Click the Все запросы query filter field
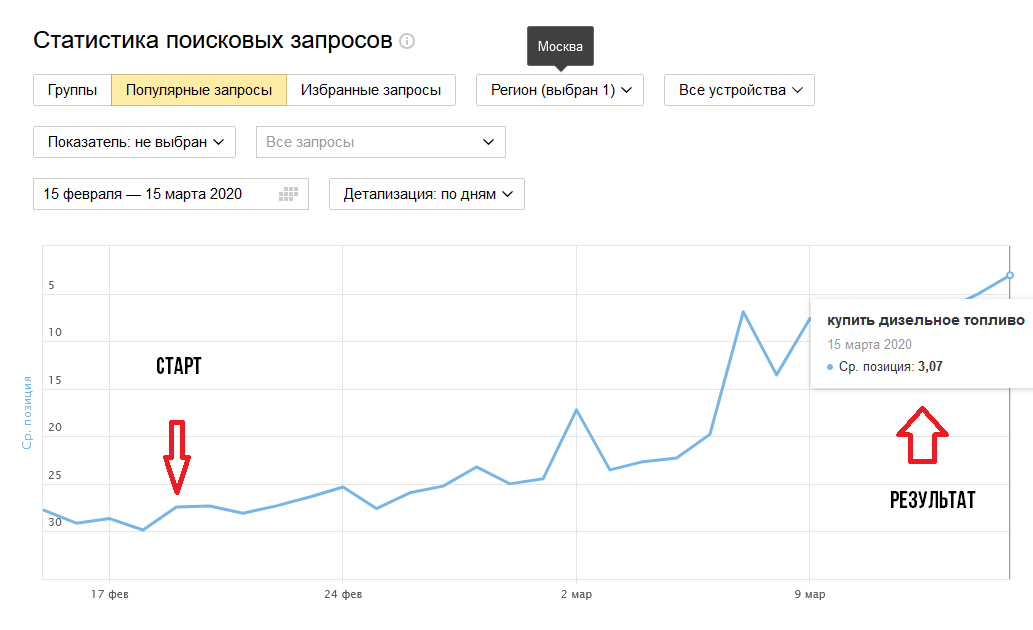Screen dimensions: 1033x630 (381, 142)
